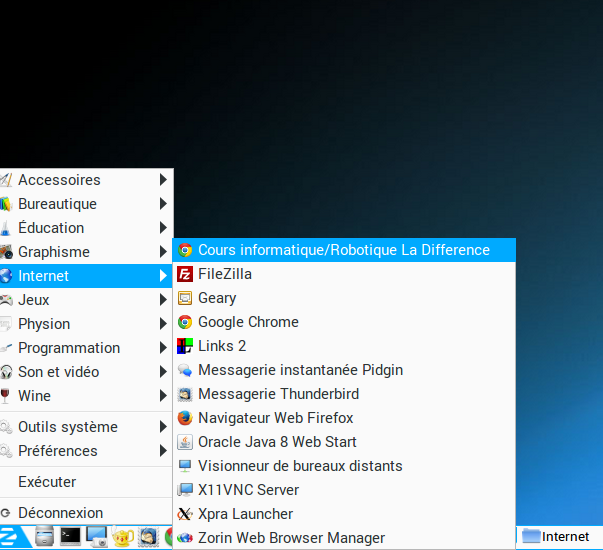Open Visionneur de bureaux distants
Screen dimensions: 603x550
(x=344, y=466)
